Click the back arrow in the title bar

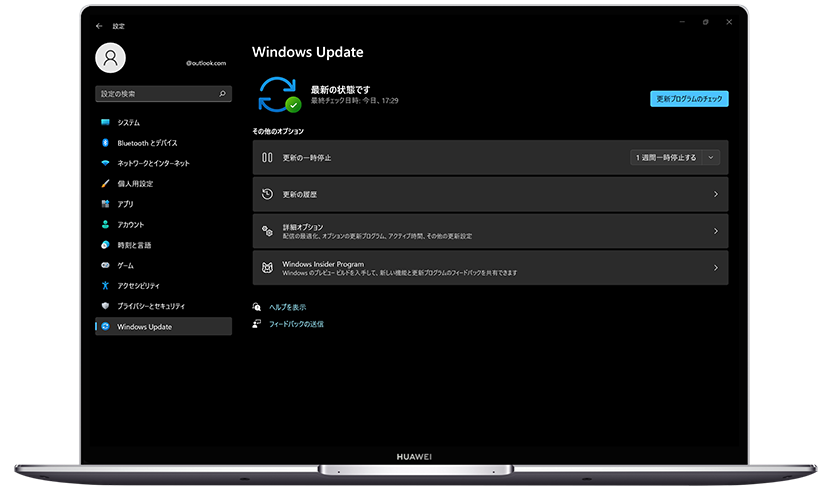98,25
